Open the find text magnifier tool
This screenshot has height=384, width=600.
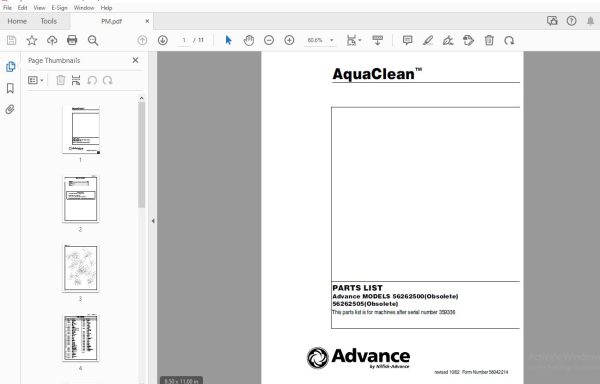pos(93,40)
